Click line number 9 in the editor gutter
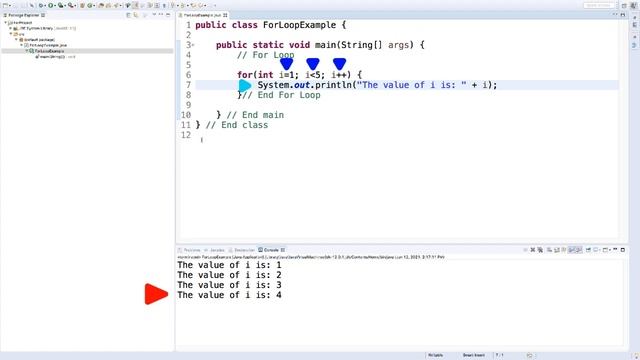 (x=188, y=105)
